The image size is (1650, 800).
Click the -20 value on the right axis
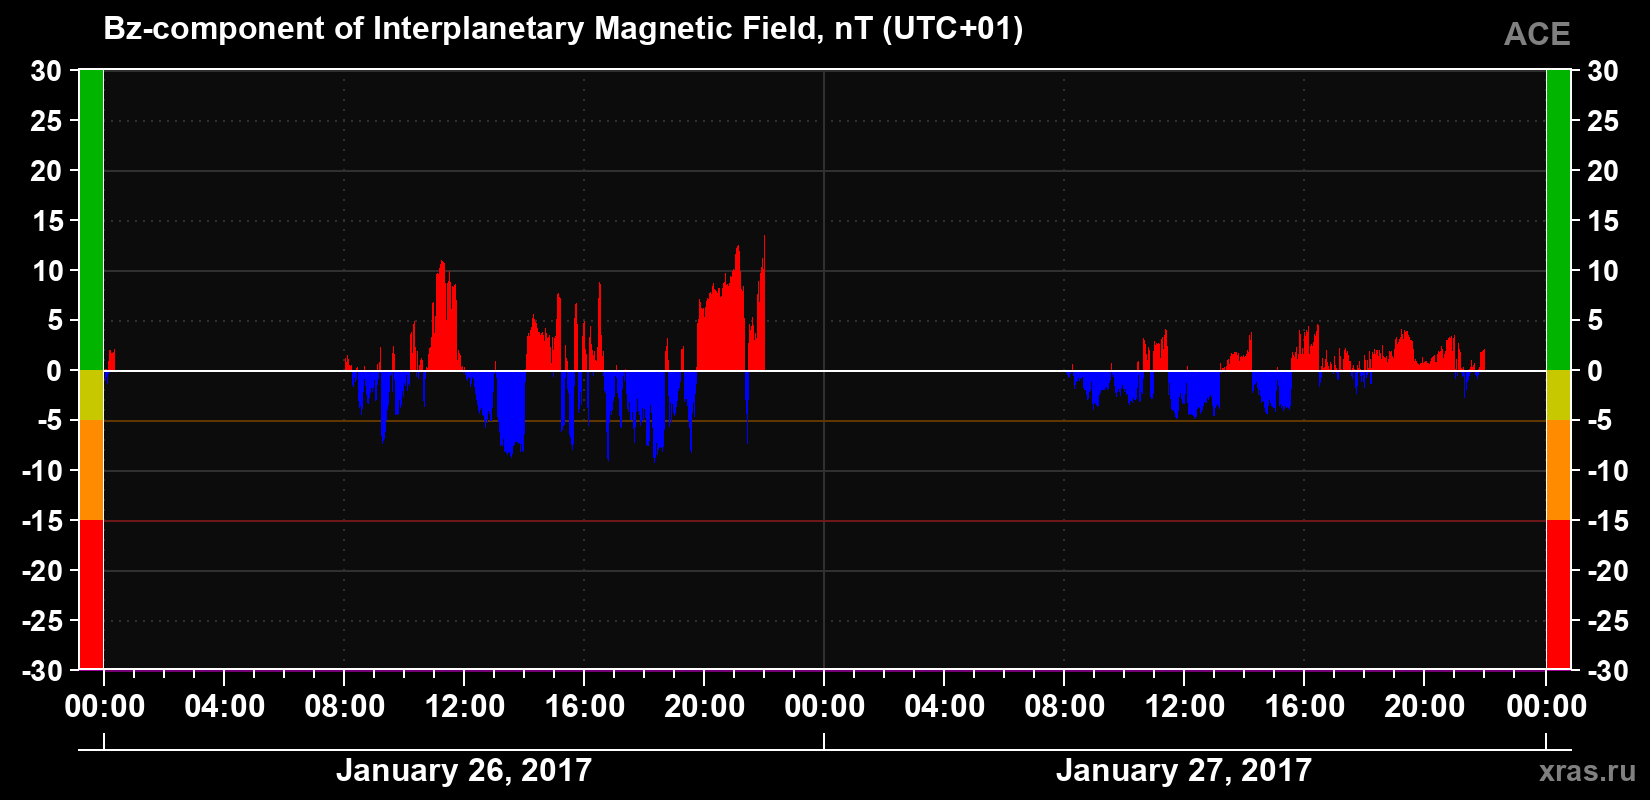pyautogui.click(x=1608, y=571)
